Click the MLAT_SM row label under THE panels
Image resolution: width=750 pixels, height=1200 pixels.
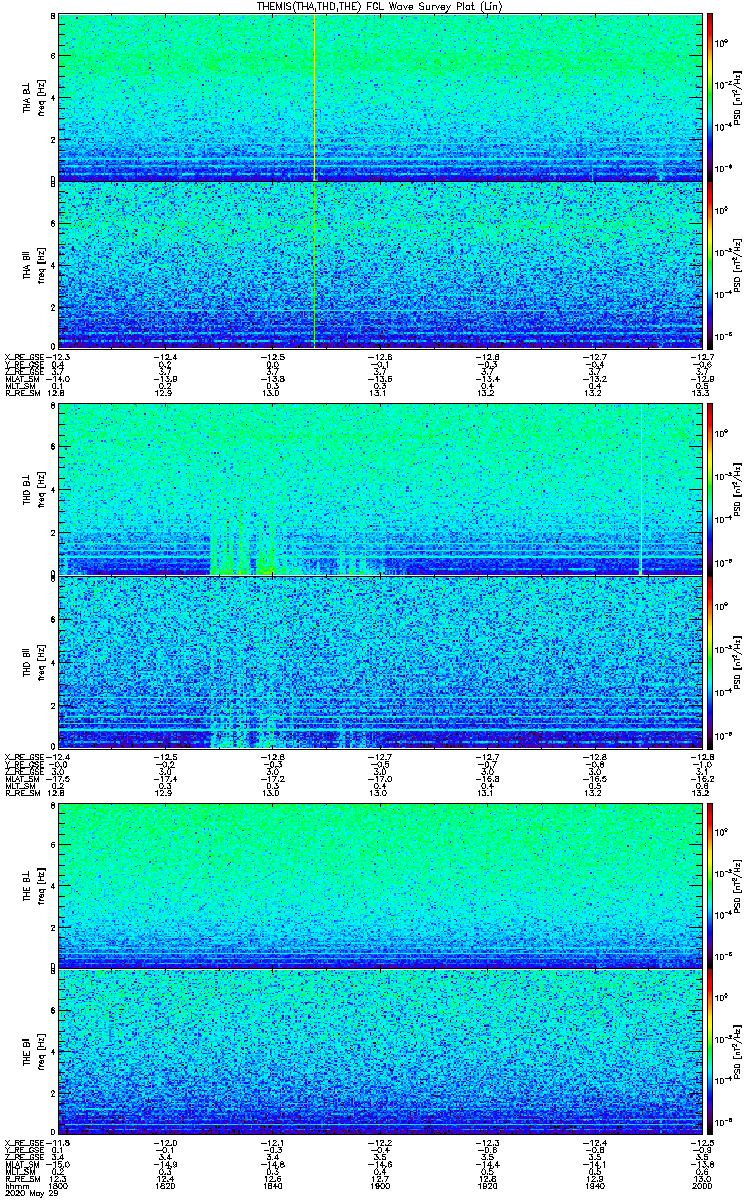pos(20,1164)
